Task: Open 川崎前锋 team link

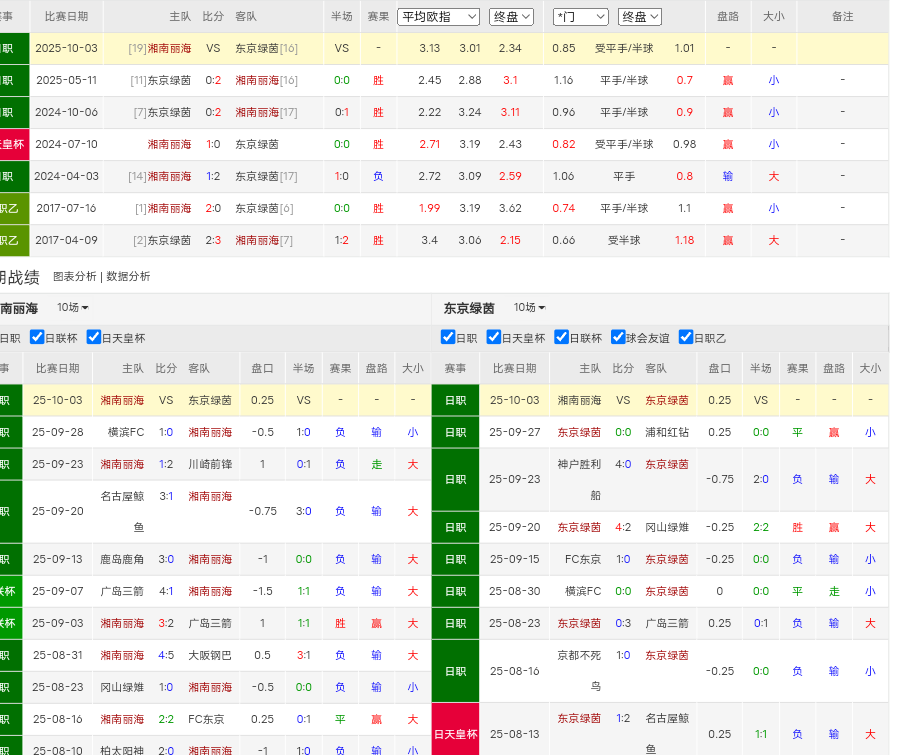Action: [210, 464]
